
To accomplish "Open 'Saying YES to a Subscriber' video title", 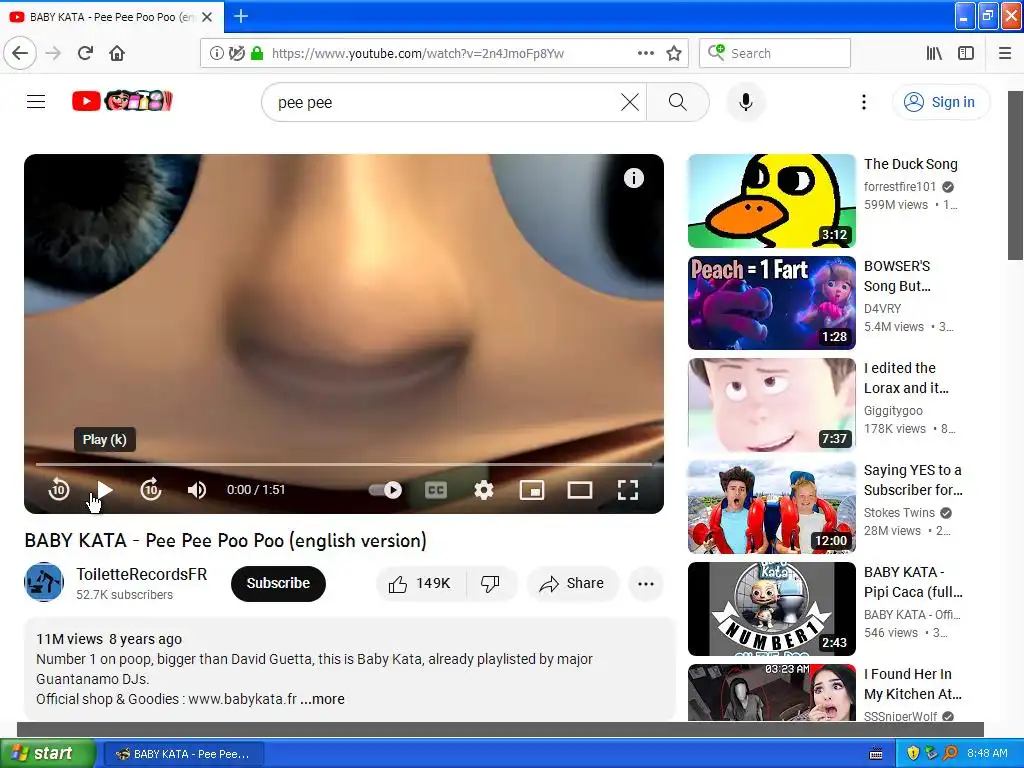I will point(913,479).
